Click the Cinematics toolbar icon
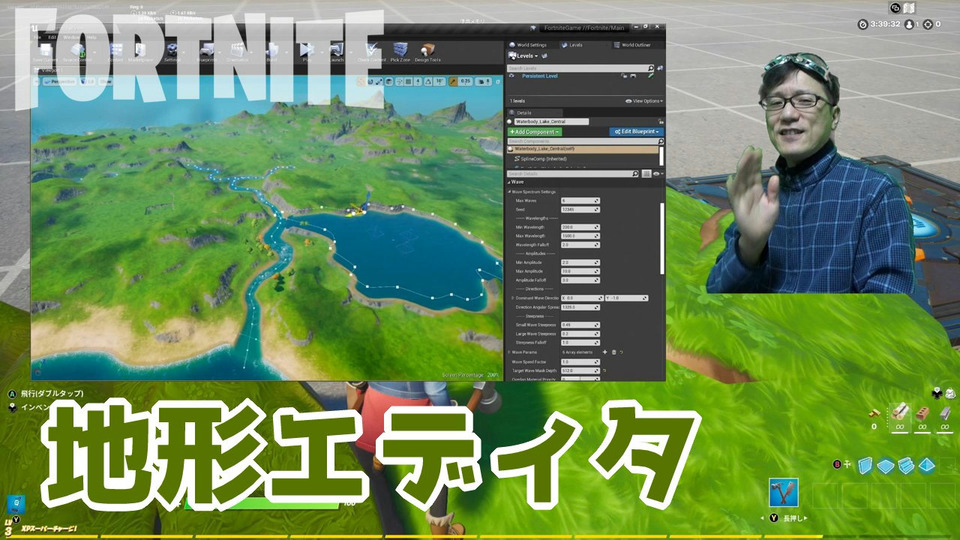Image resolution: width=960 pixels, height=540 pixels. click(x=237, y=52)
